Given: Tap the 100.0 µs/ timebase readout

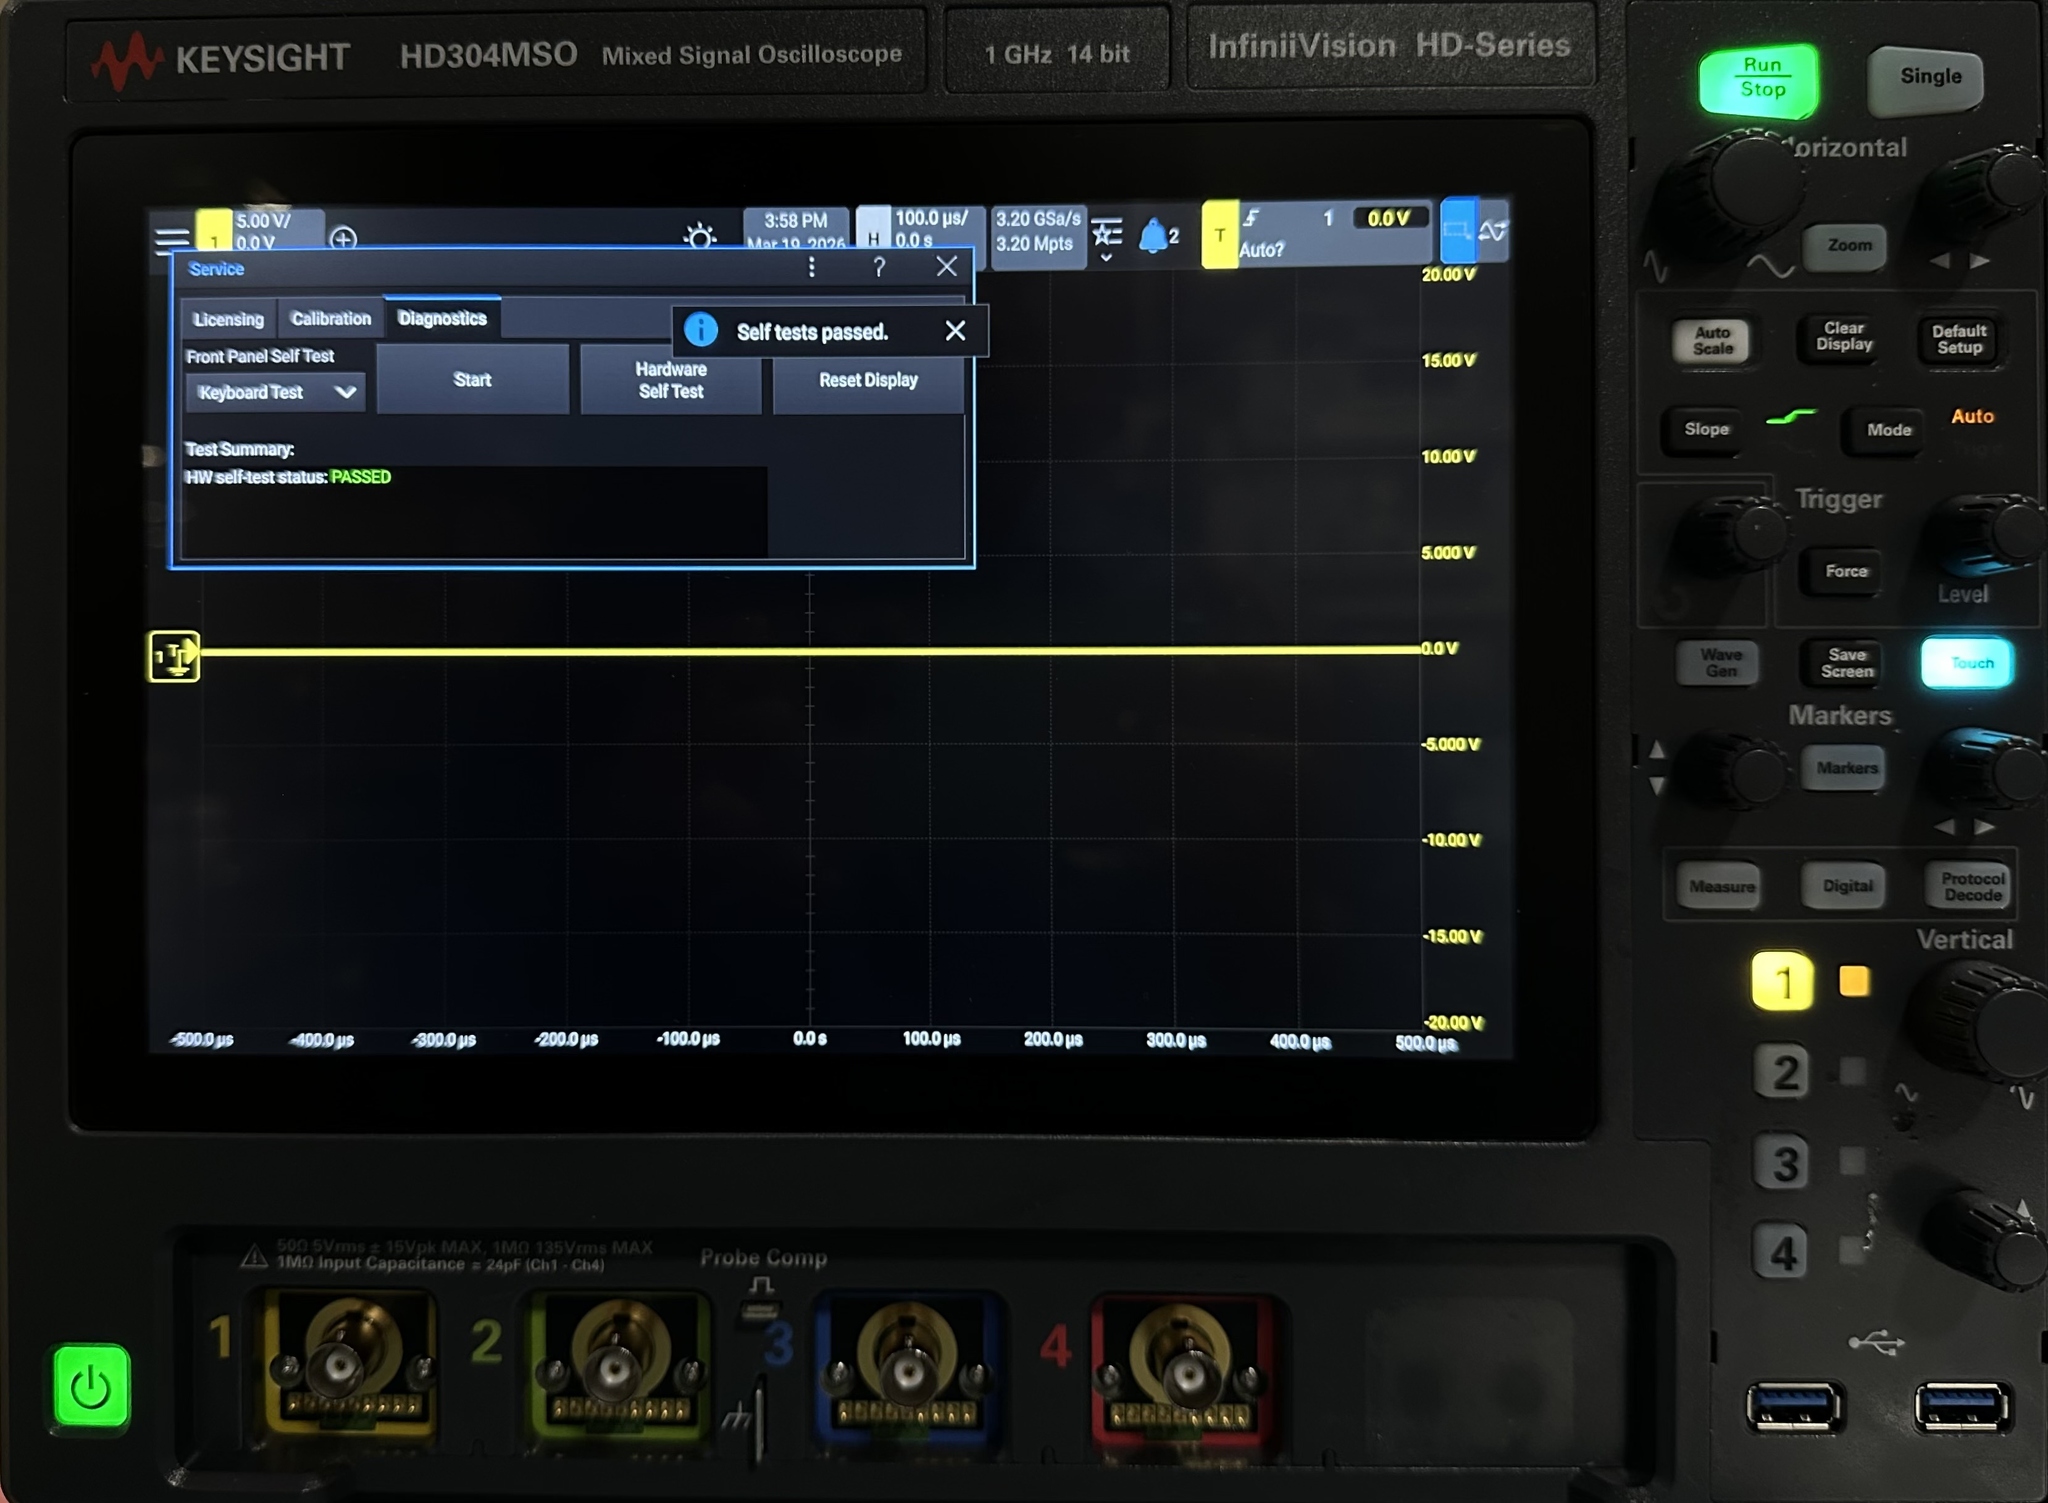Looking at the screenshot, I should [x=931, y=218].
